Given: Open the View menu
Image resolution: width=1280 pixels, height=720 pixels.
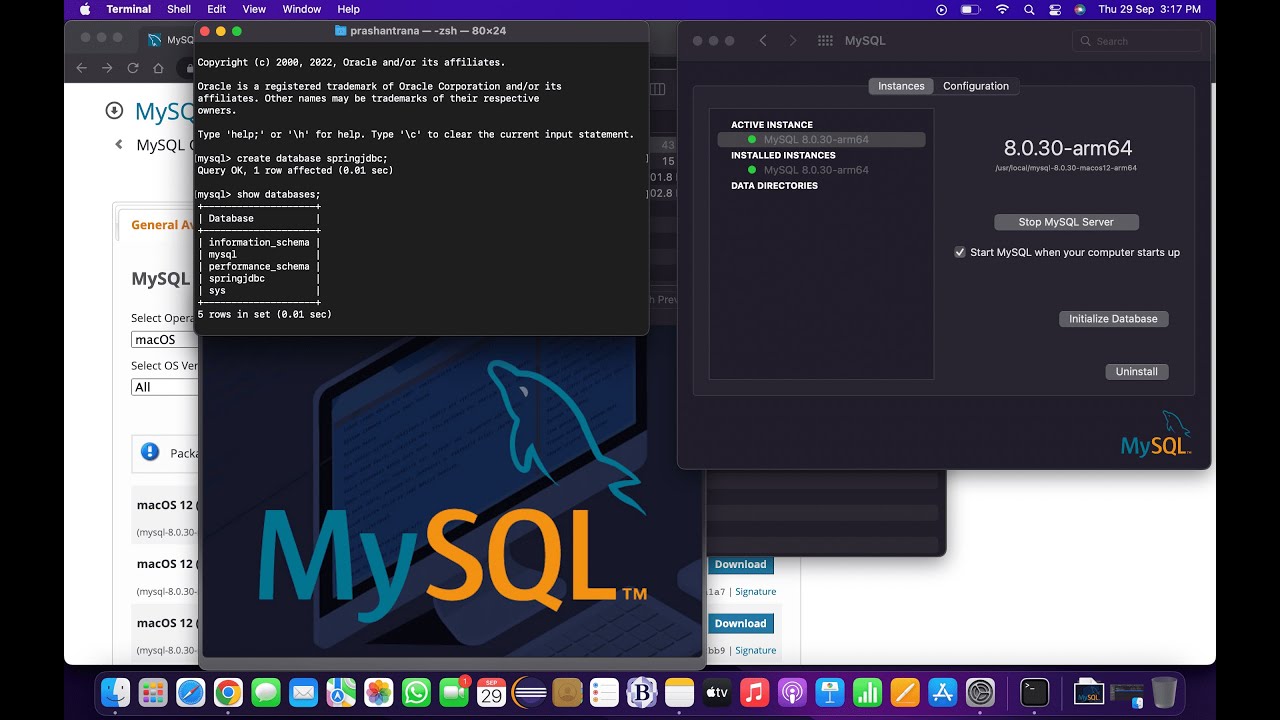Looking at the screenshot, I should click(x=254, y=9).
